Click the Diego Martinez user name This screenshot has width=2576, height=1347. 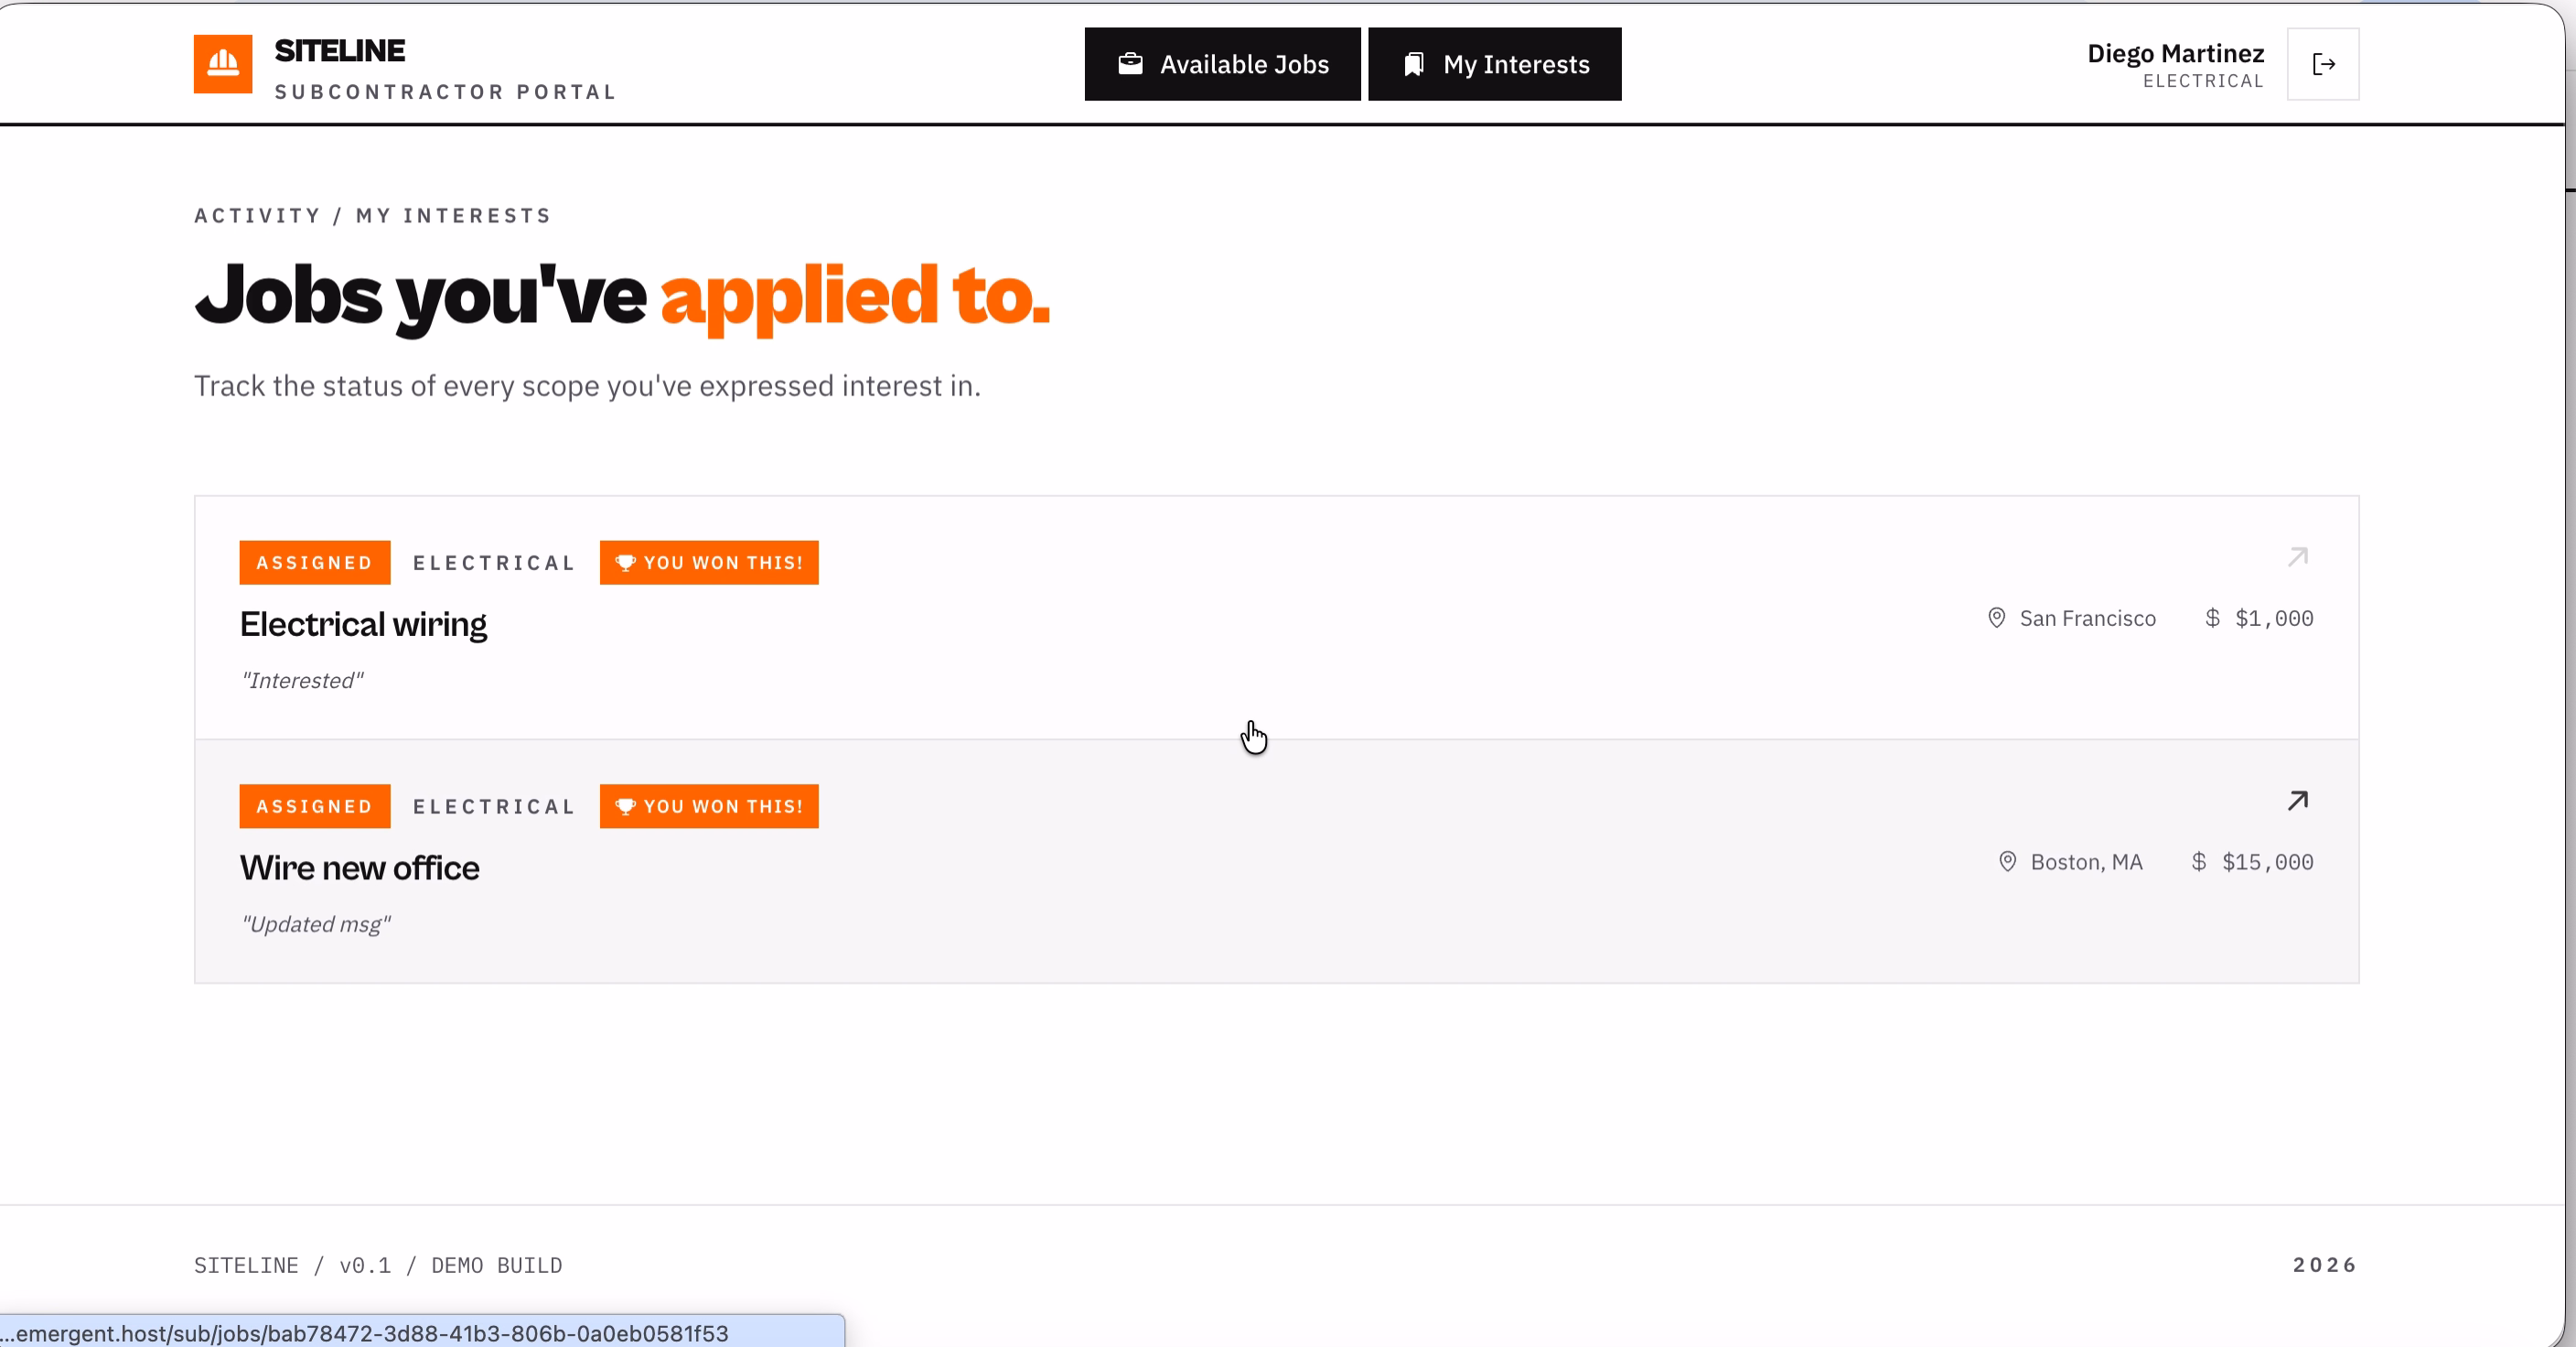pyautogui.click(x=2175, y=53)
